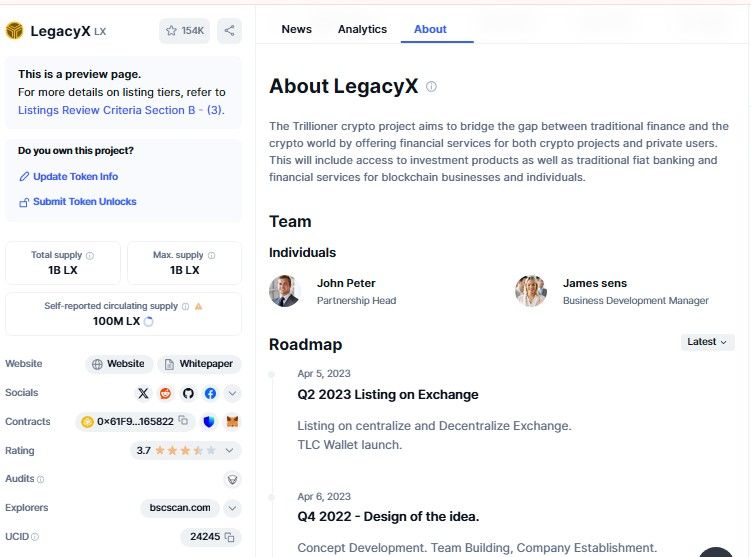Click Q4 2022 - Design of the idea heading

388,517
